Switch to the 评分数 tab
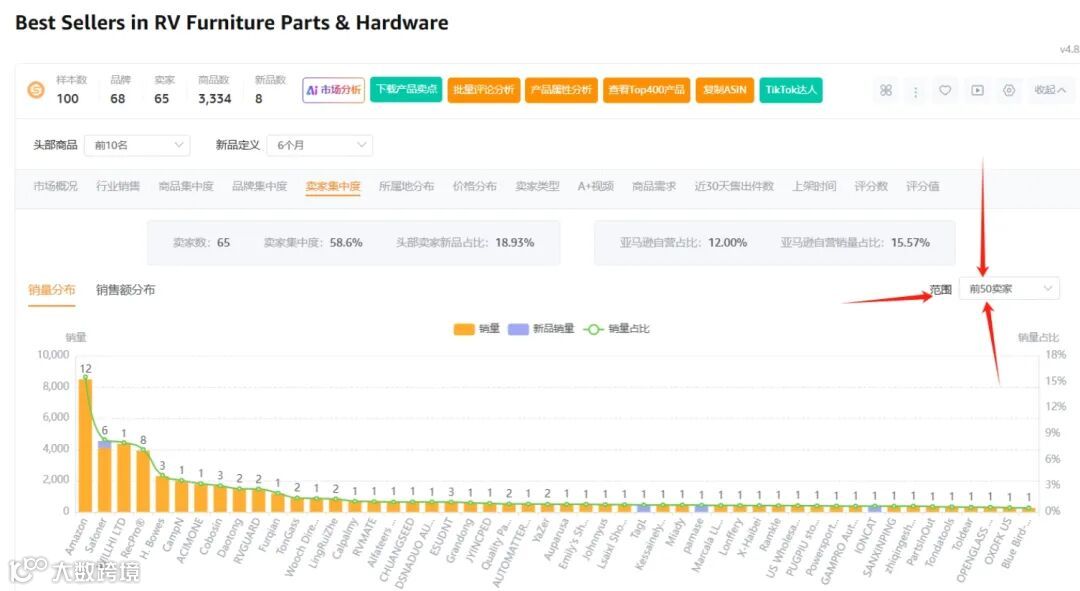The height and width of the screenshot is (591, 1080). 871,186
